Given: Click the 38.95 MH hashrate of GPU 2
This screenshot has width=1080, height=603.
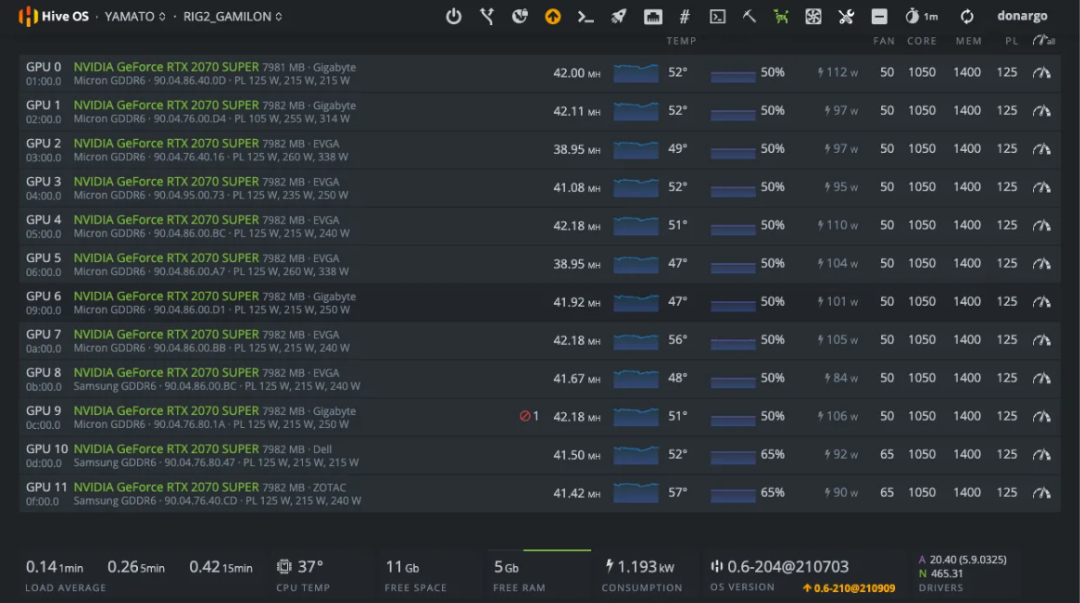Looking at the screenshot, I should [x=577, y=149].
